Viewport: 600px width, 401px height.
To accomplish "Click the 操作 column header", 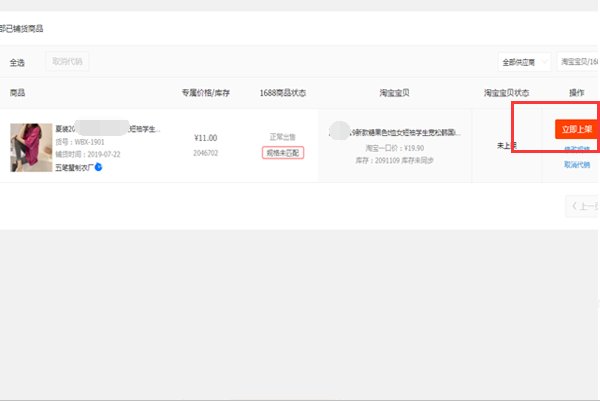I will pos(577,93).
